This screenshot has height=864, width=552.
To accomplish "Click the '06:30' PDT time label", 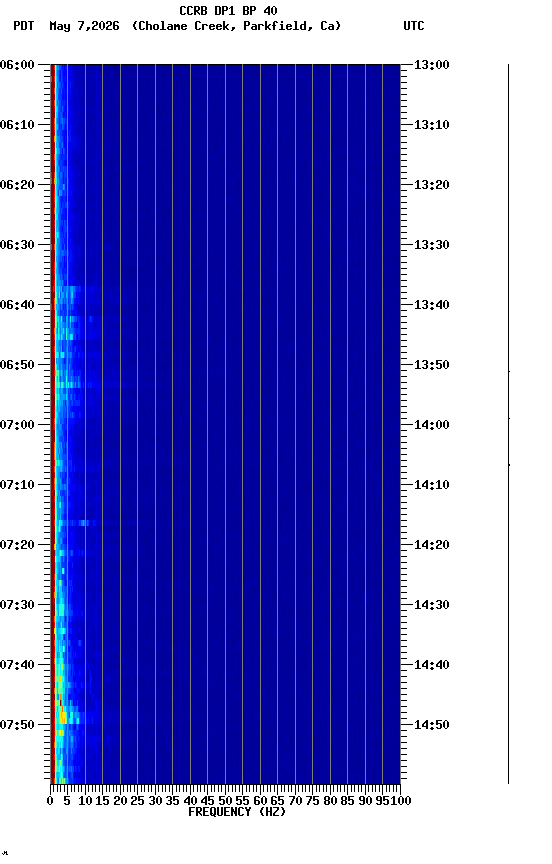I will [17, 245].
